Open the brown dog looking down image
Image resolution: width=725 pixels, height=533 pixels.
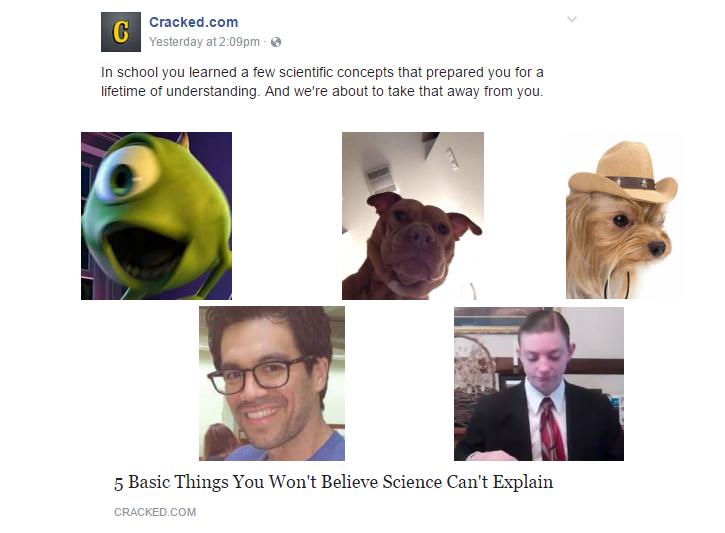click(x=413, y=216)
